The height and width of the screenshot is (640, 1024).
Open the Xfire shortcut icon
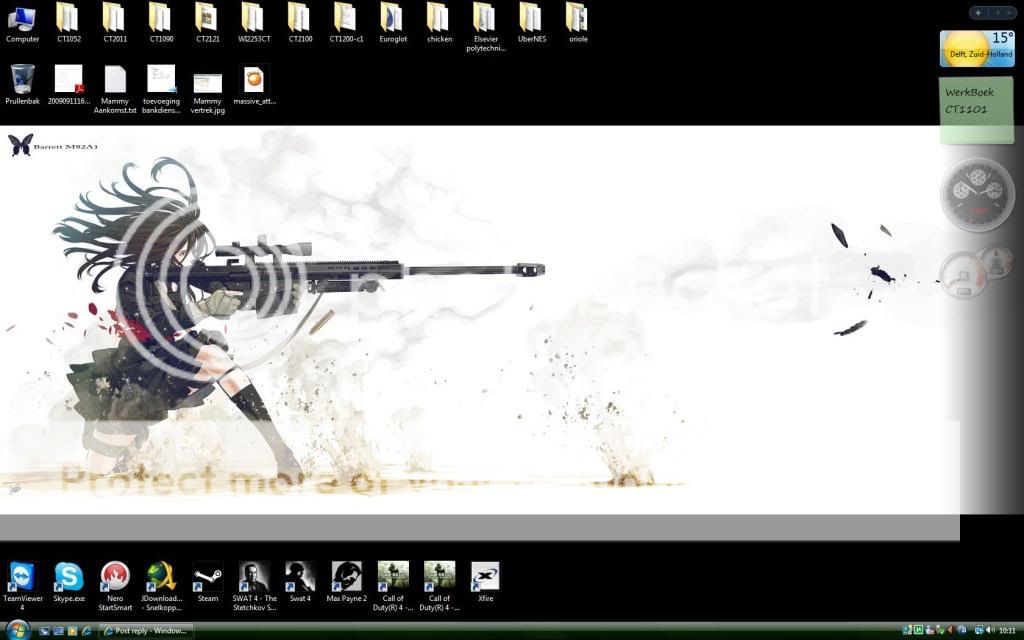click(x=485, y=580)
